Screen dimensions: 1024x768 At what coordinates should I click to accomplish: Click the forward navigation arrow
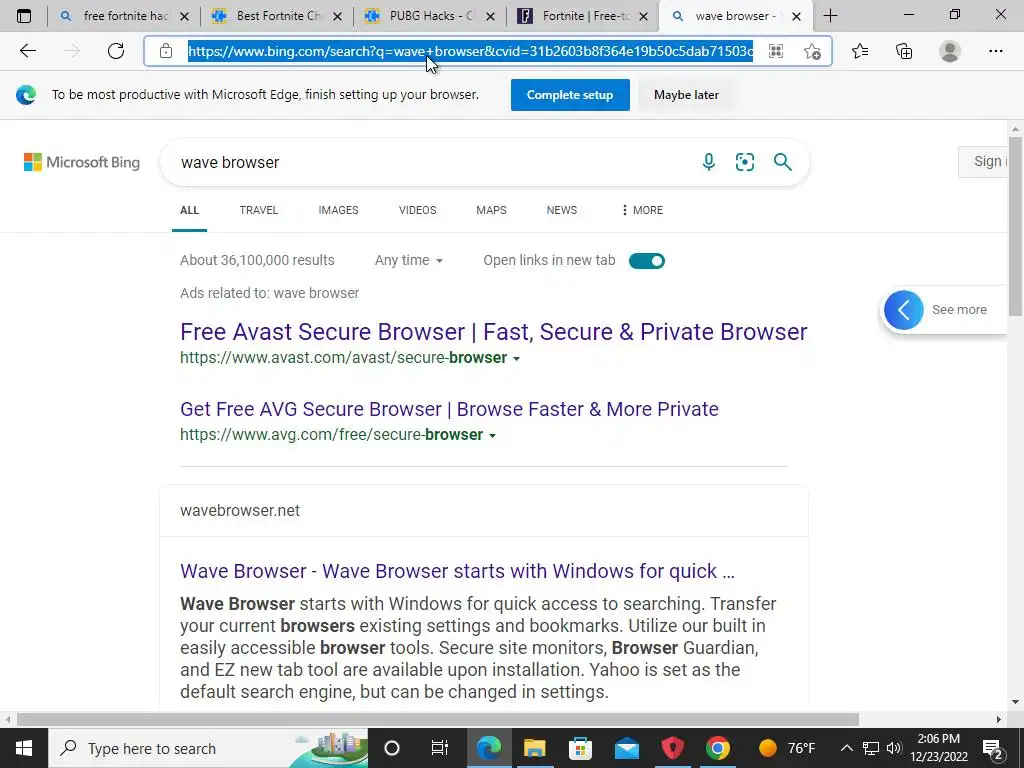tap(72, 51)
